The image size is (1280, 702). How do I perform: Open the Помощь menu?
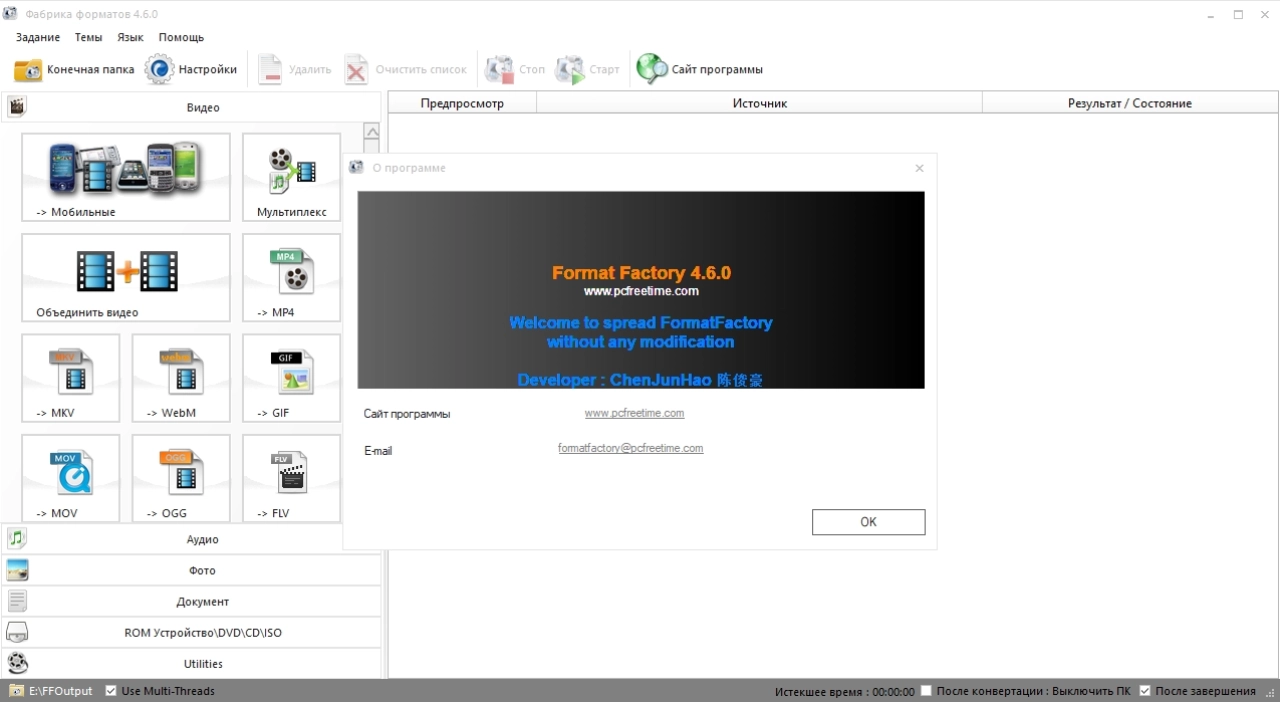pyautogui.click(x=181, y=37)
